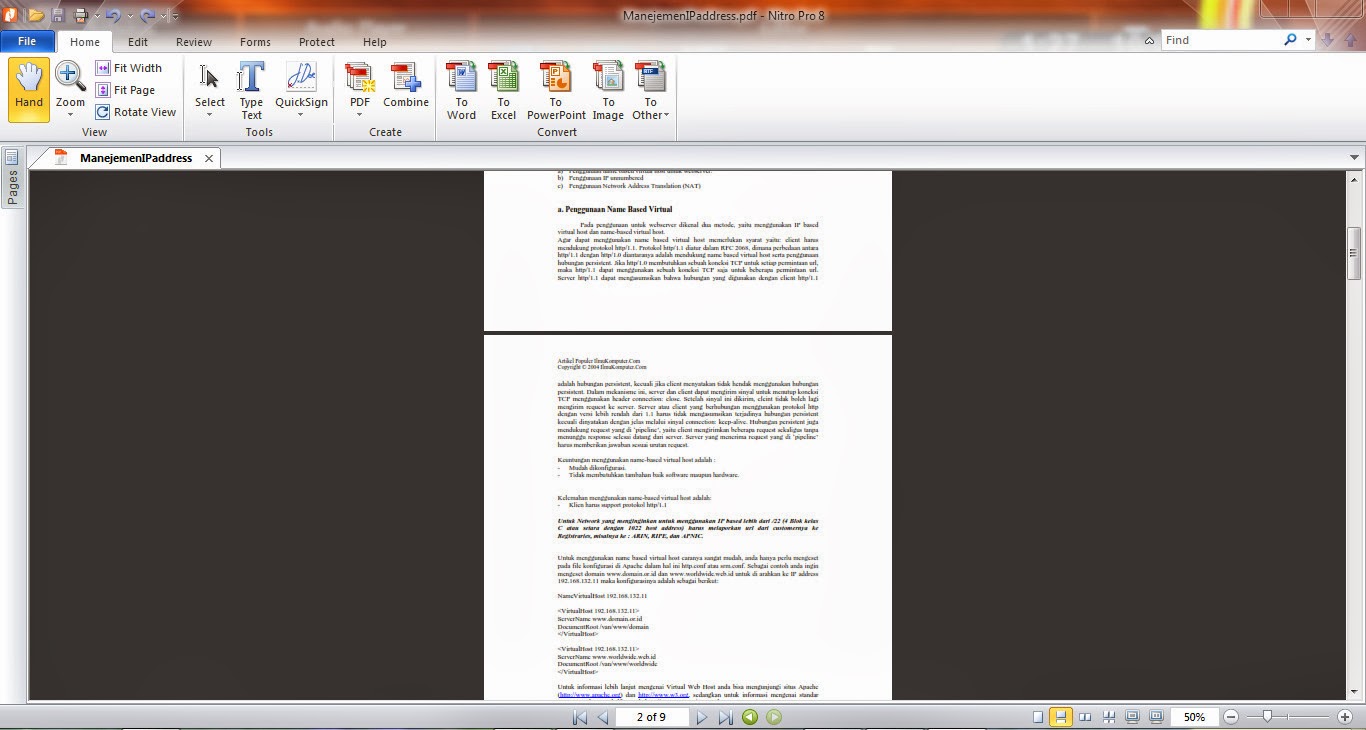Screen dimensions: 1366x730
Task: Click Rotate View button
Action: (x=136, y=112)
